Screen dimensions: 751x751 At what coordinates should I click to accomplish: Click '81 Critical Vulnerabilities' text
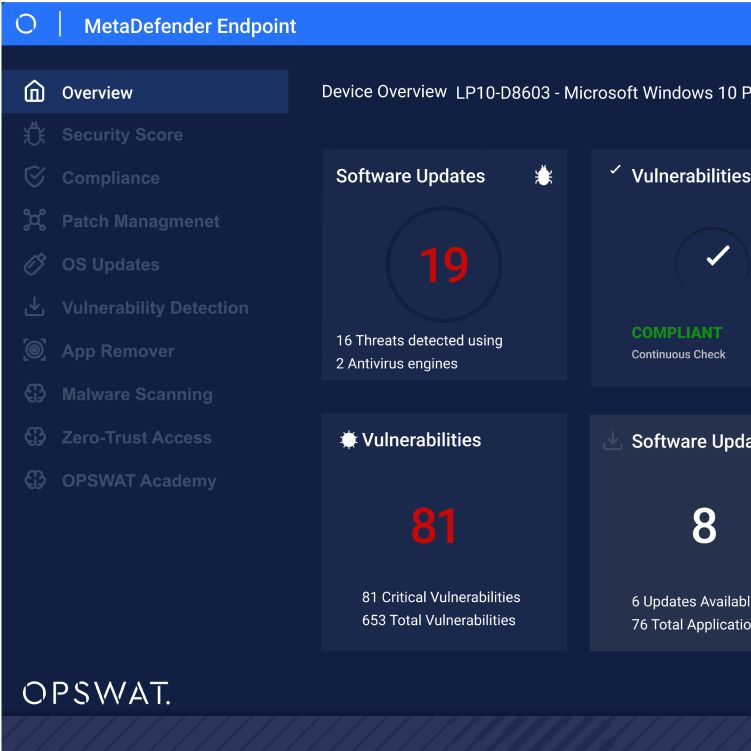point(441,597)
